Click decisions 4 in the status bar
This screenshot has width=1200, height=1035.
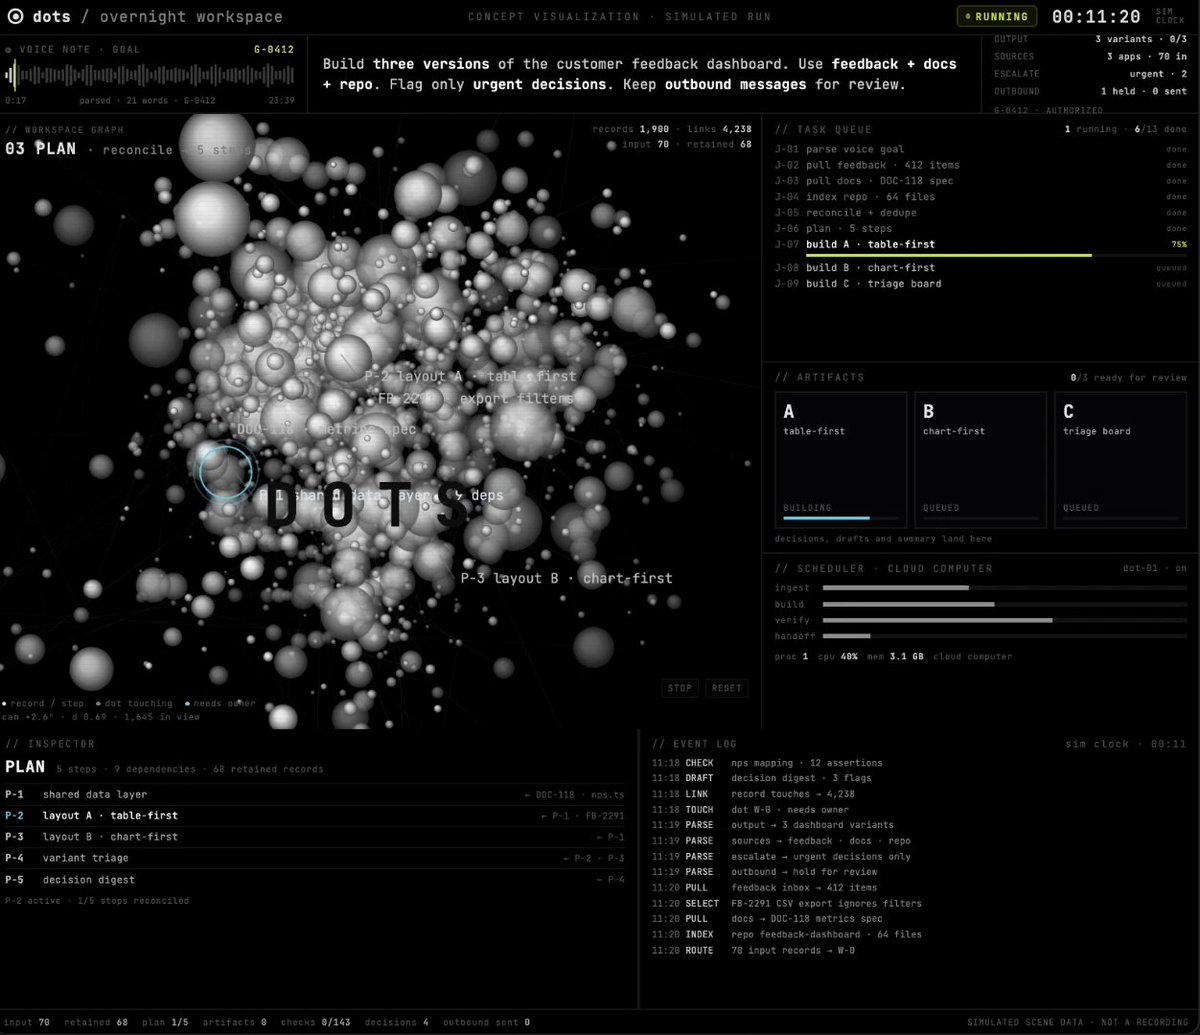pos(397,1022)
